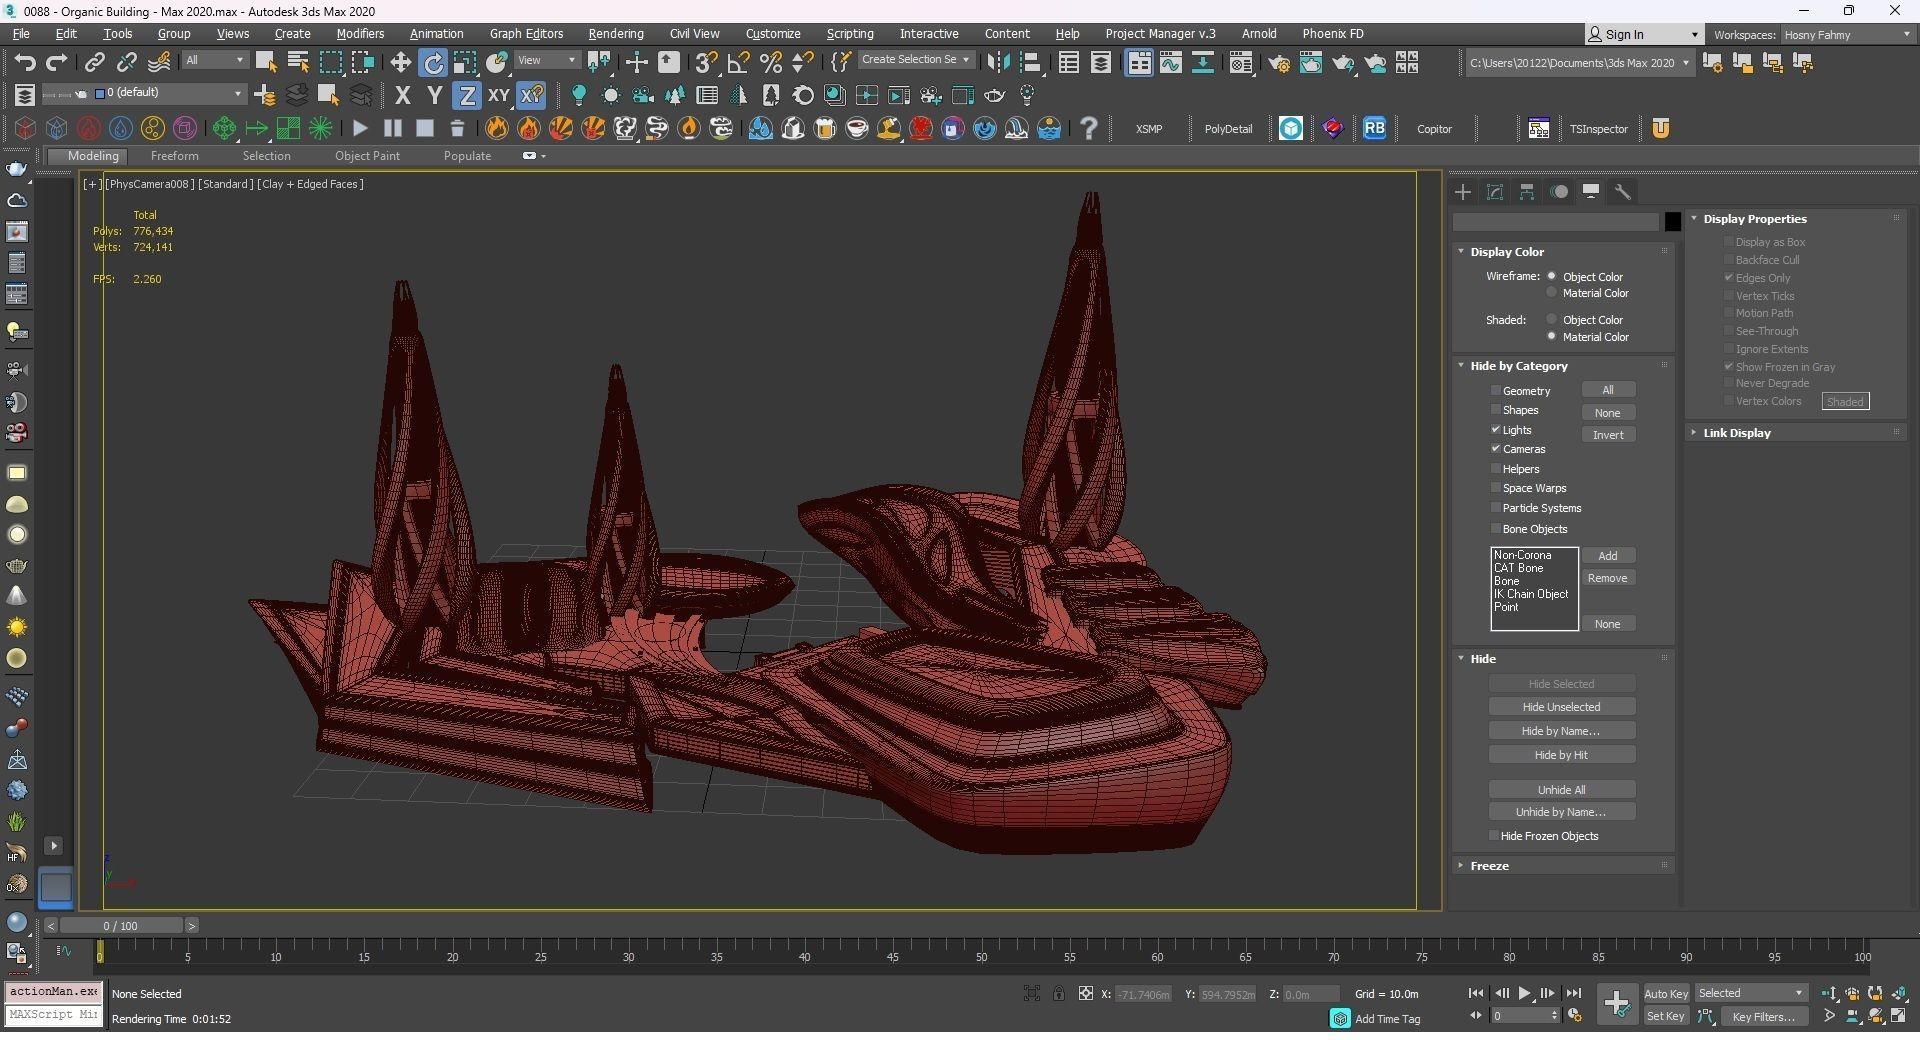Expand the Link Display rollout

(1736, 433)
